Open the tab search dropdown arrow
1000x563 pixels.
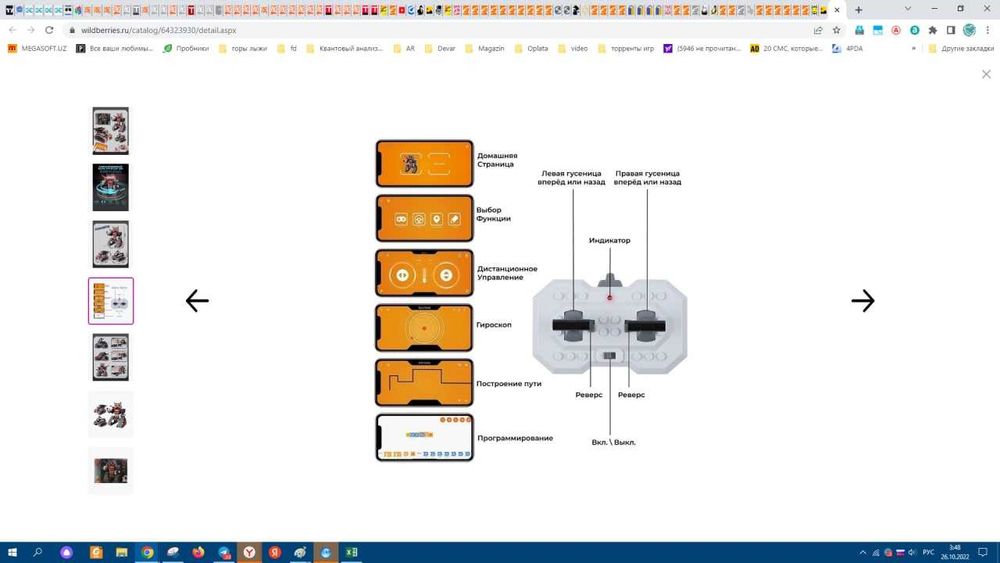(908, 10)
